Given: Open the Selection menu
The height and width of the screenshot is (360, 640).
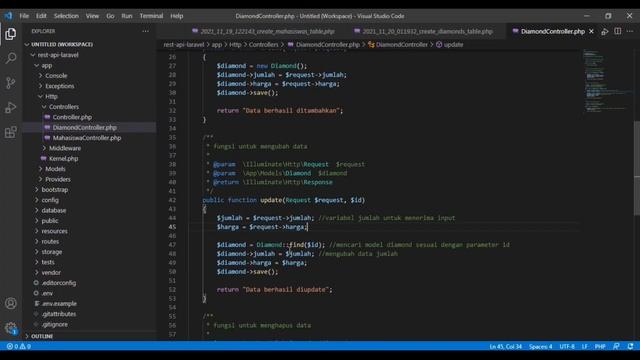Looking at the screenshot, I should (66, 16).
